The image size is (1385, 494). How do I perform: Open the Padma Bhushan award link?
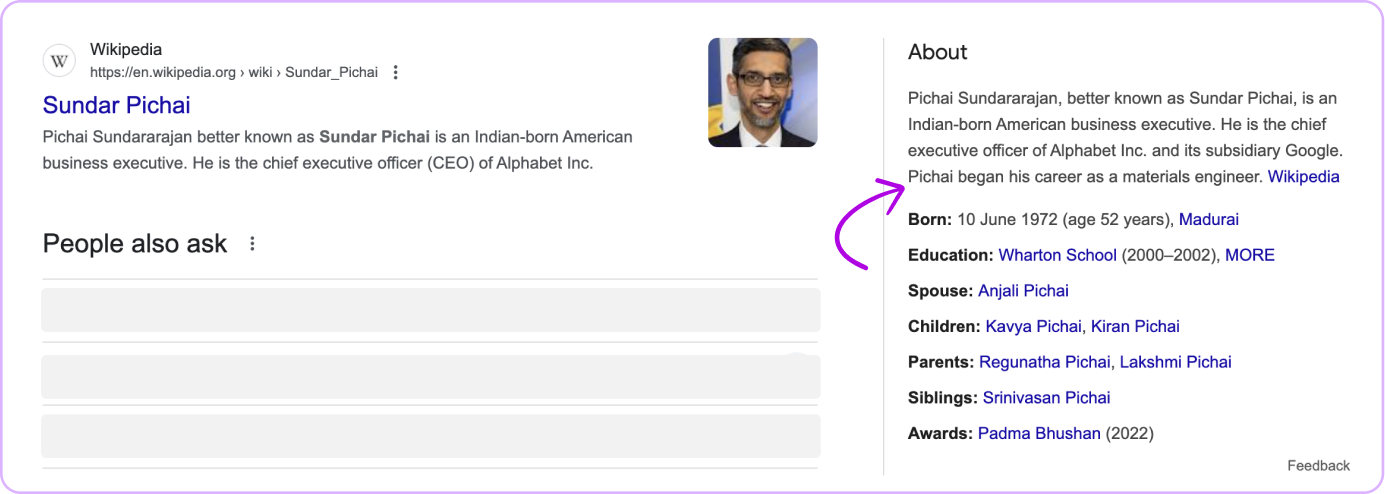[1039, 433]
